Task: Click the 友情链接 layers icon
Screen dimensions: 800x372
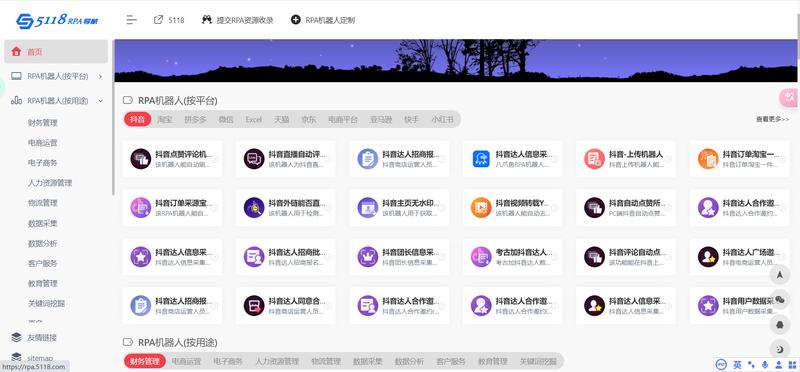Action: coord(16,337)
